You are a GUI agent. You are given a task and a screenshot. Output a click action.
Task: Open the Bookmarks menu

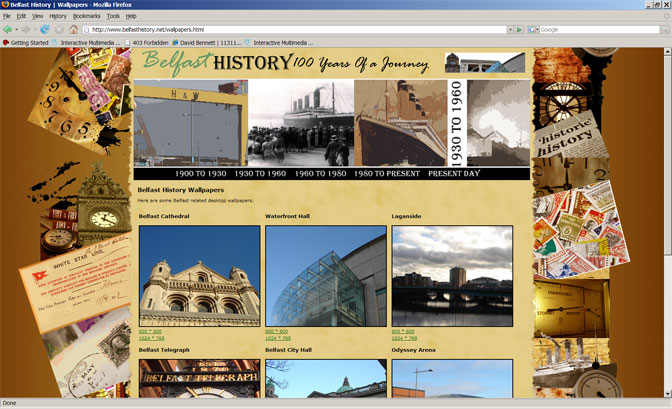(x=87, y=17)
